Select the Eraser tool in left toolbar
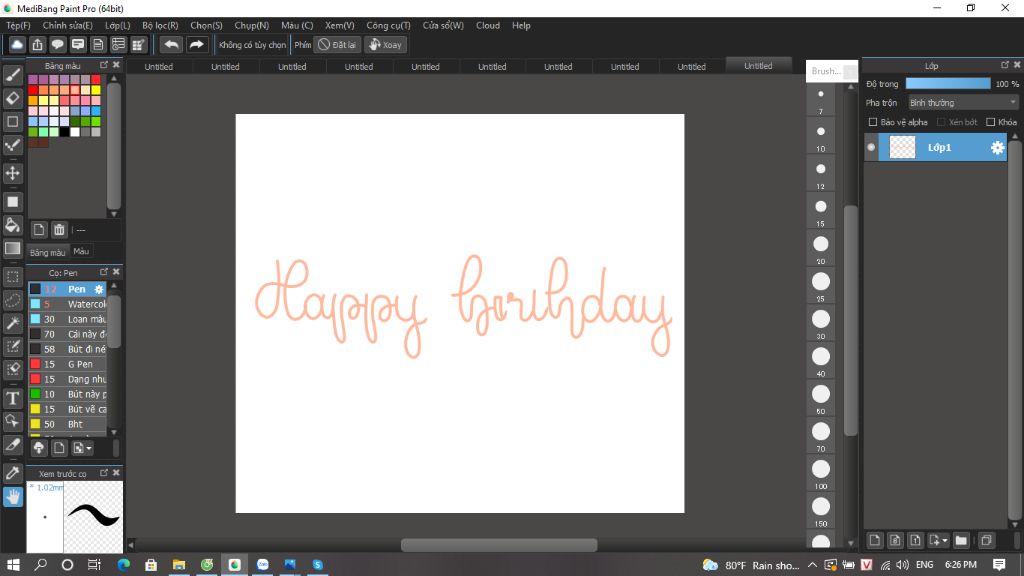This screenshot has height=576, width=1024. [x=13, y=98]
